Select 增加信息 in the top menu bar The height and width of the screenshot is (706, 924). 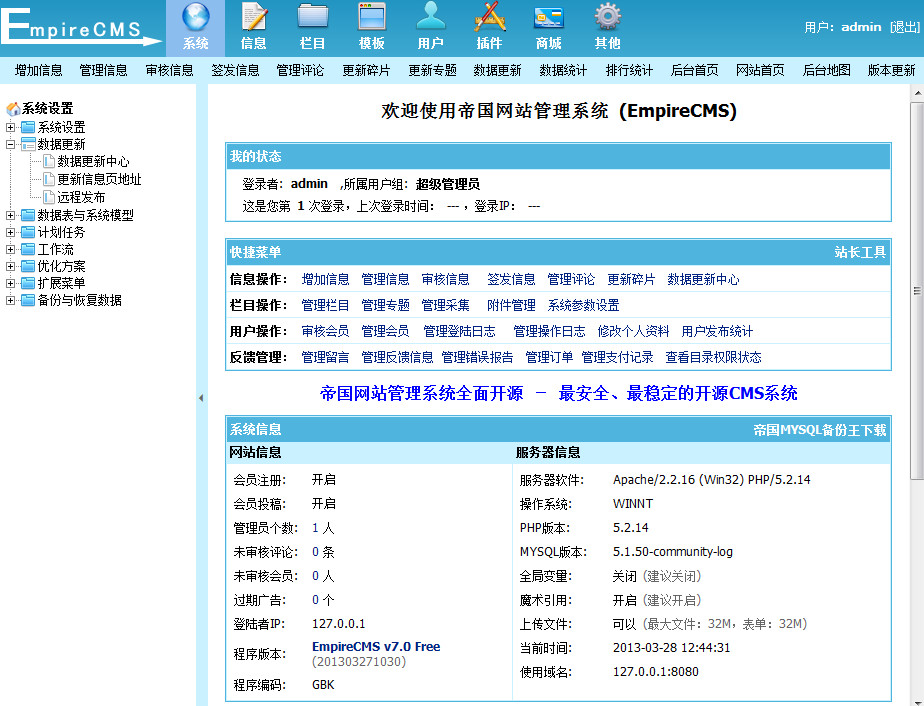point(38,71)
